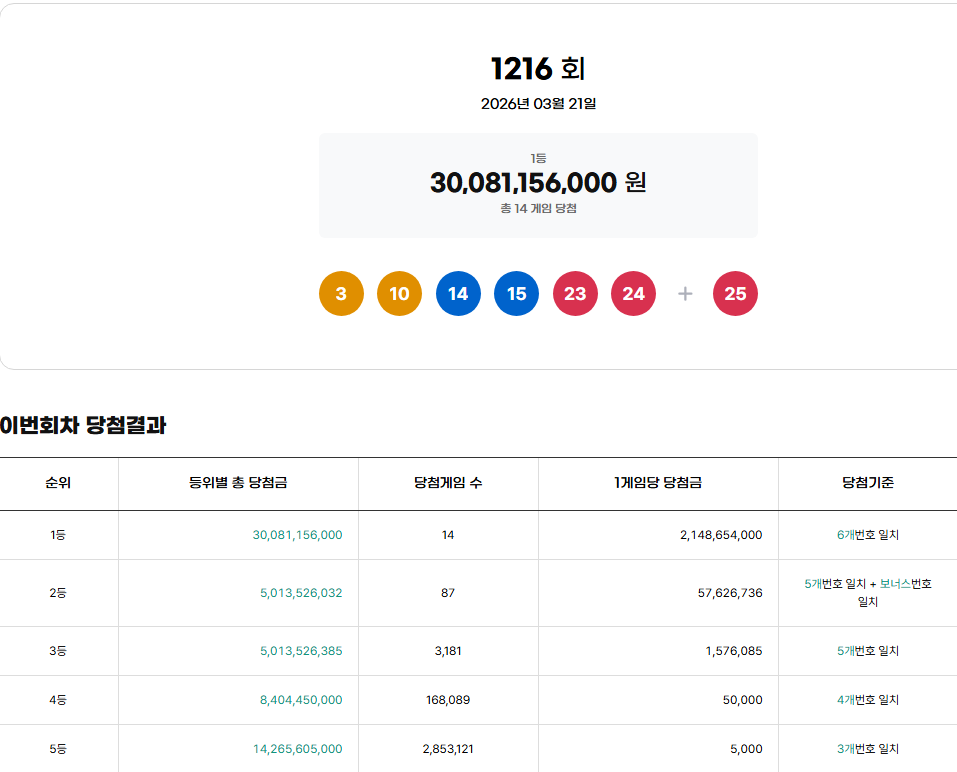This screenshot has width=957, height=772.
Task: Open the 2등 total prize 5,013,526,032
Action: pos(301,593)
